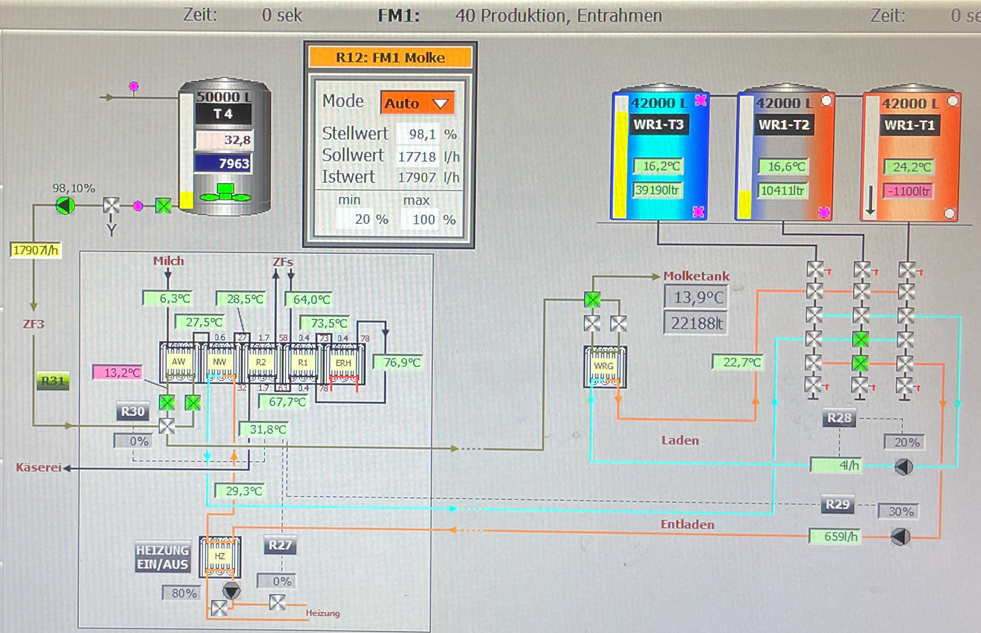Select the HZ heating exchanger icon
981x633 pixels.
click(x=220, y=556)
